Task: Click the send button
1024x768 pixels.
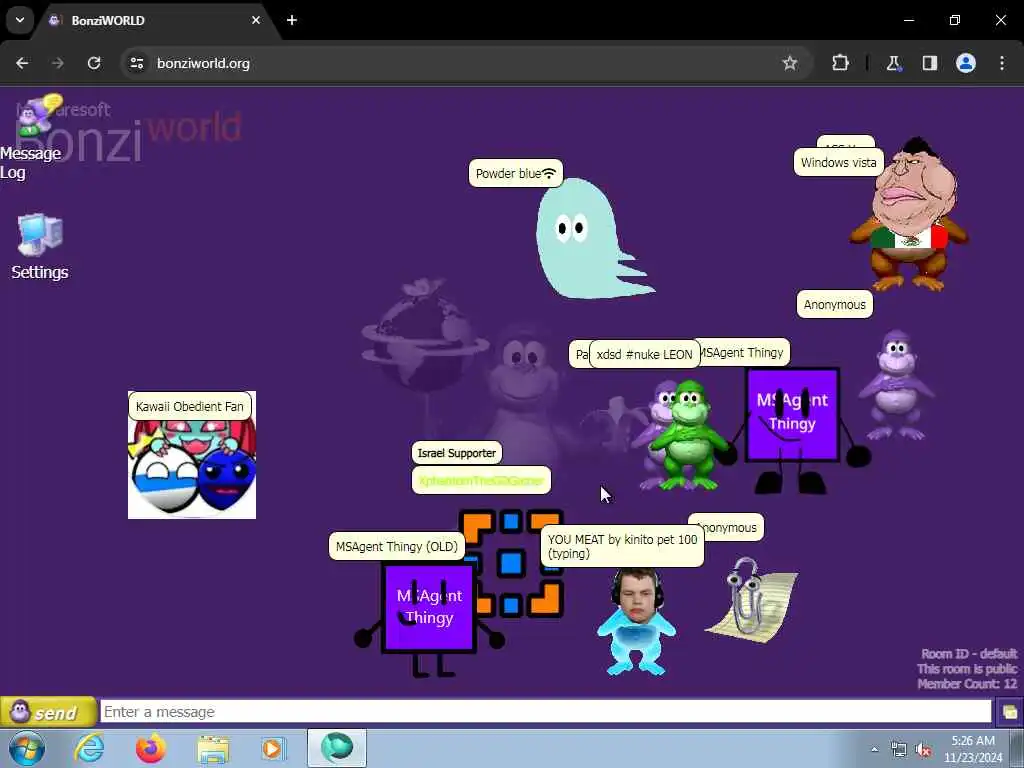Action: click(48, 712)
